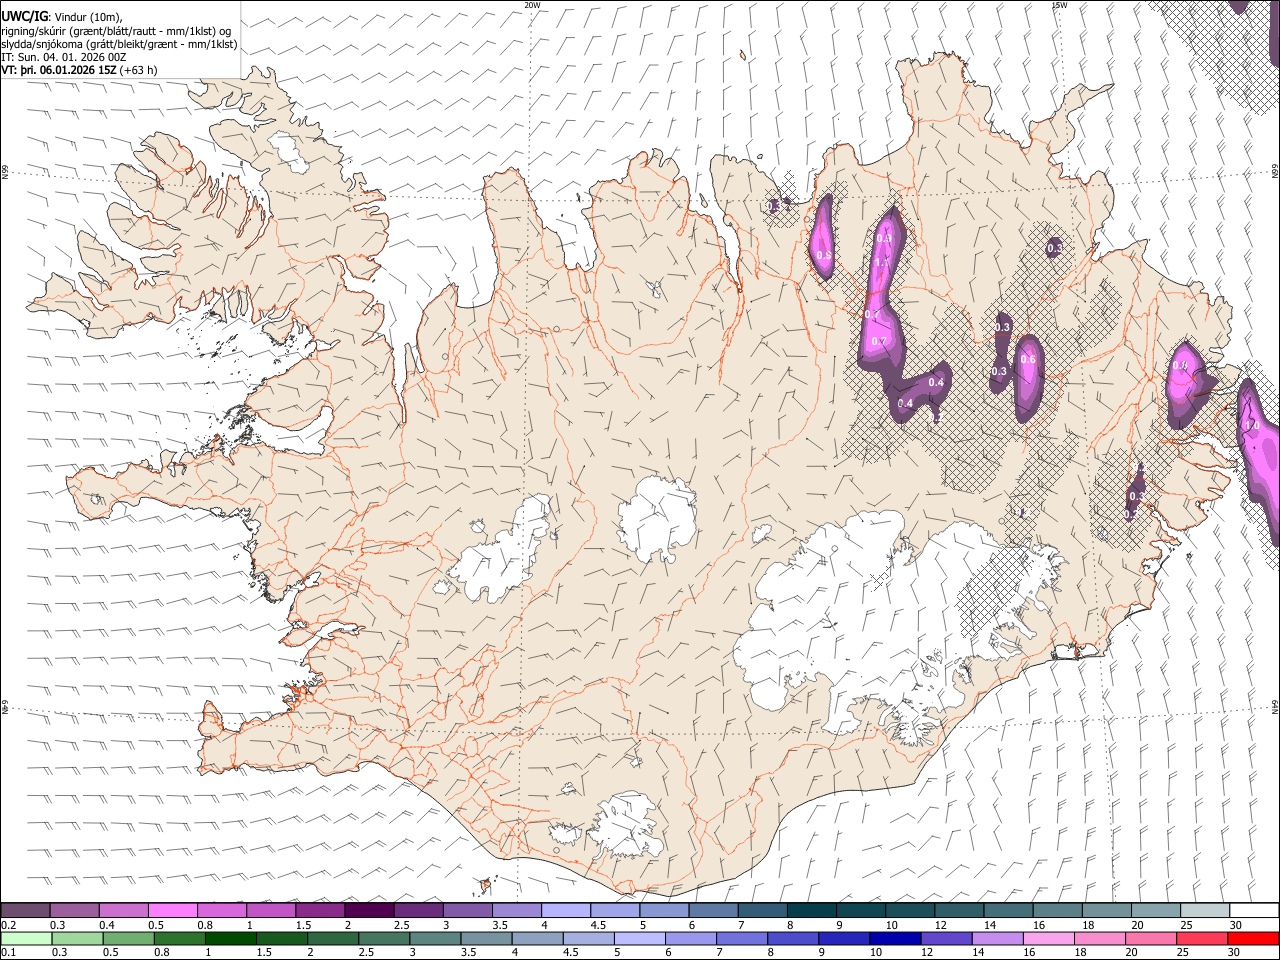The width and height of the screenshot is (1280, 960).
Task: Pick the darkest purple swatch above the top-row 2 label
Action: (368, 911)
